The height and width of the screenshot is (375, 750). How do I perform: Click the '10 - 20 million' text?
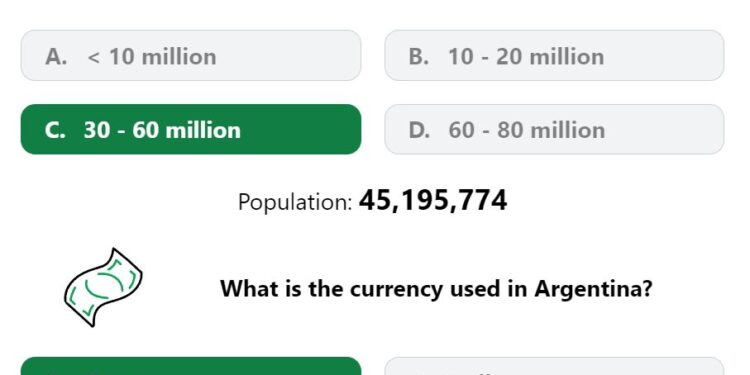[x=526, y=57]
